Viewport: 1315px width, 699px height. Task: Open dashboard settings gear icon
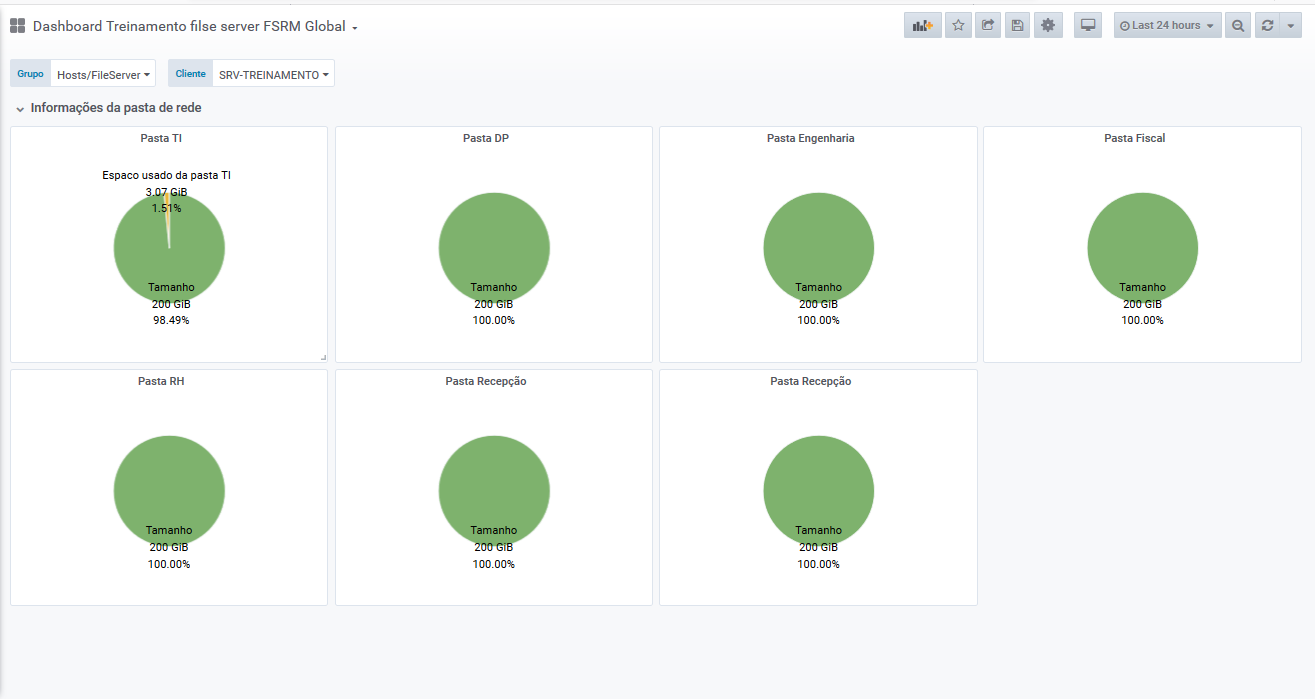(1048, 26)
